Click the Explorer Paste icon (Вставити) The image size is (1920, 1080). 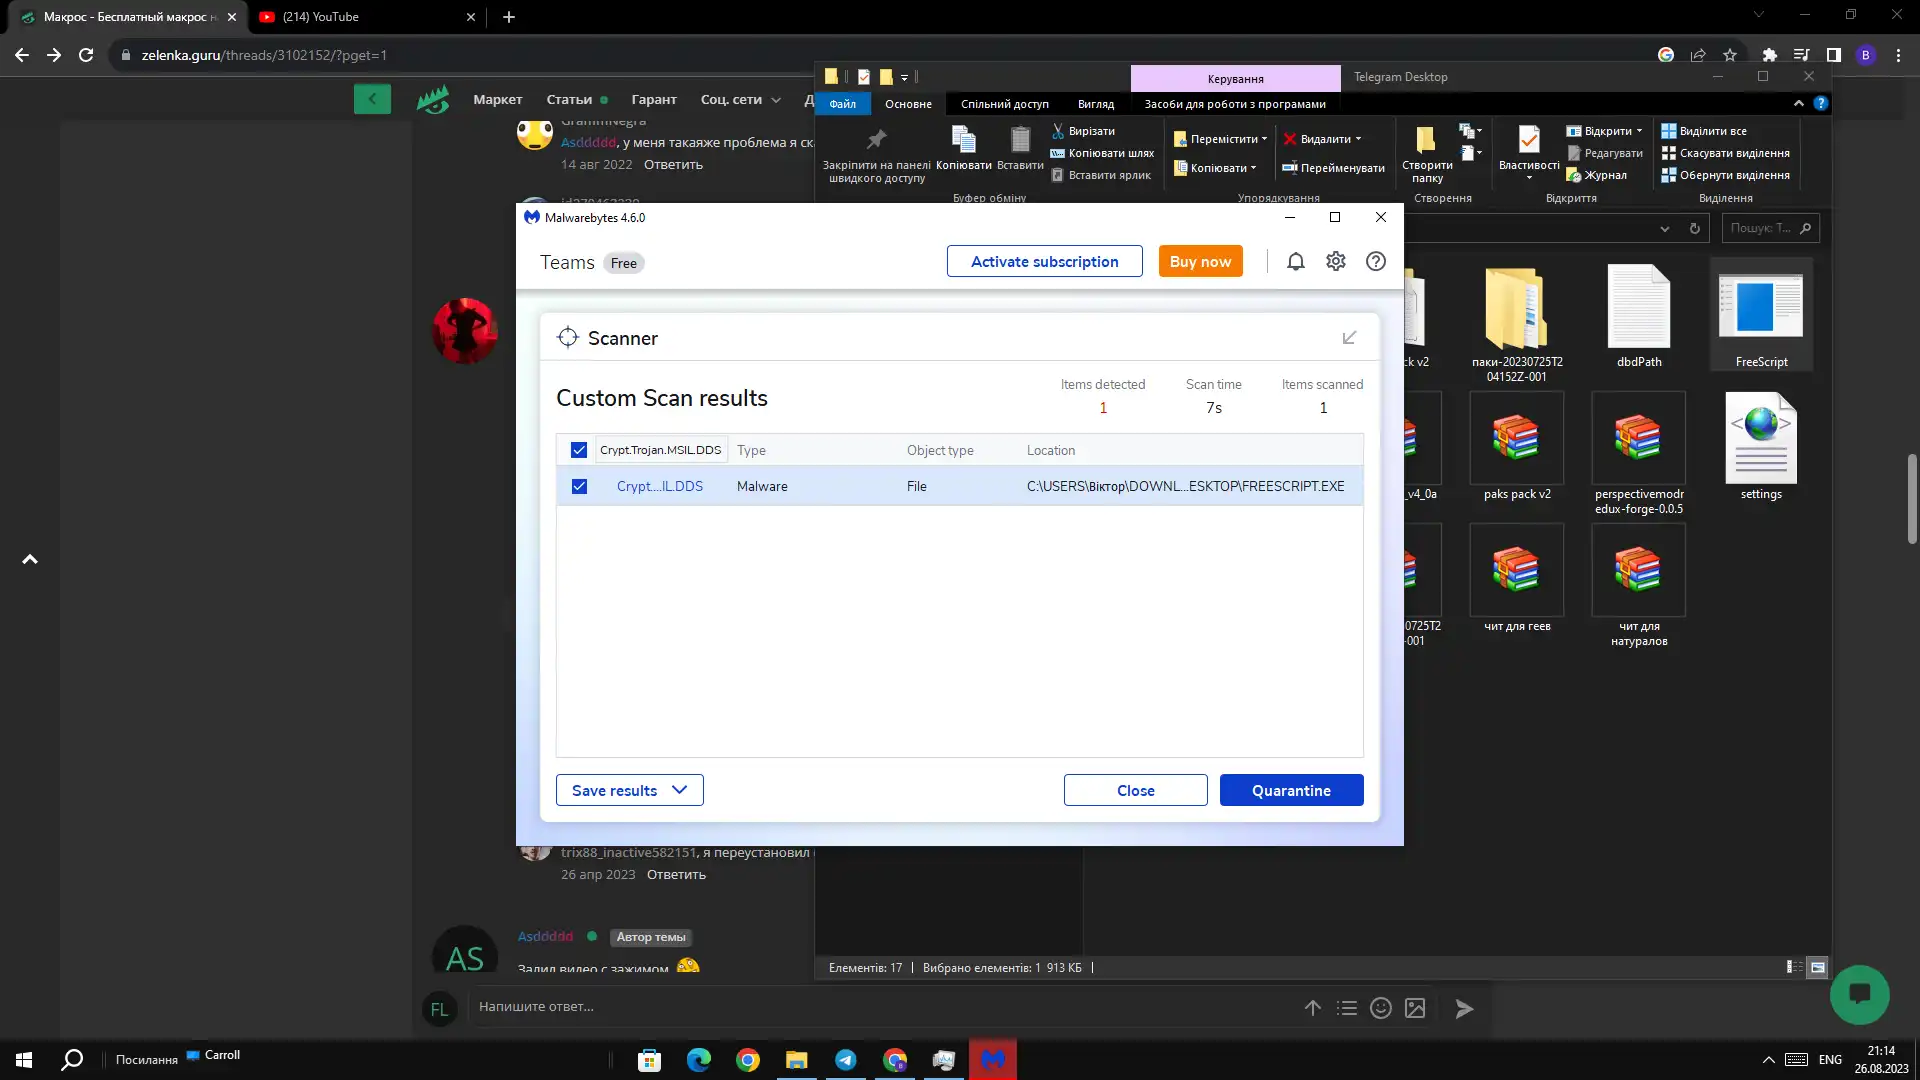point(1020,140)
